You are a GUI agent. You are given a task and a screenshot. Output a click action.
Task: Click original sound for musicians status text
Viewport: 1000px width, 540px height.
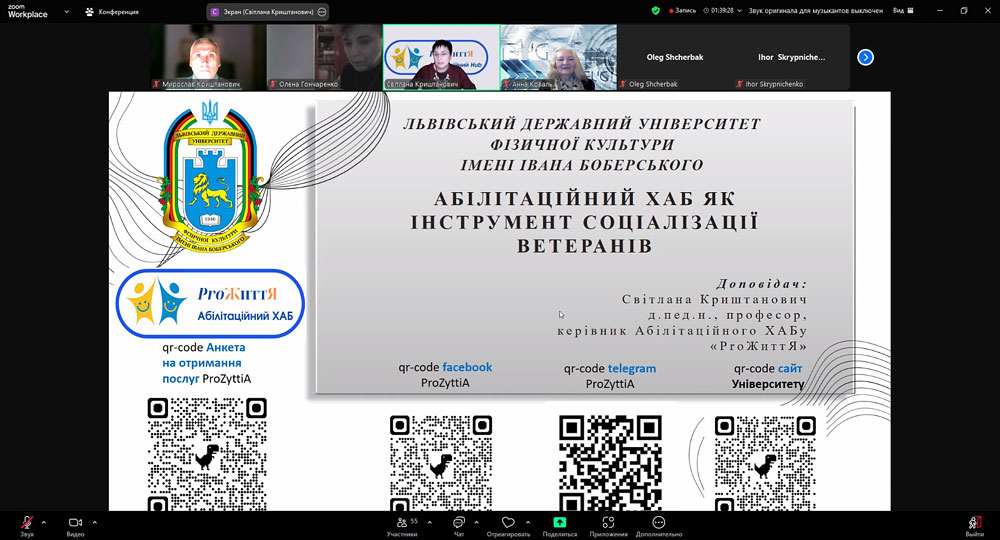(816, 11)
